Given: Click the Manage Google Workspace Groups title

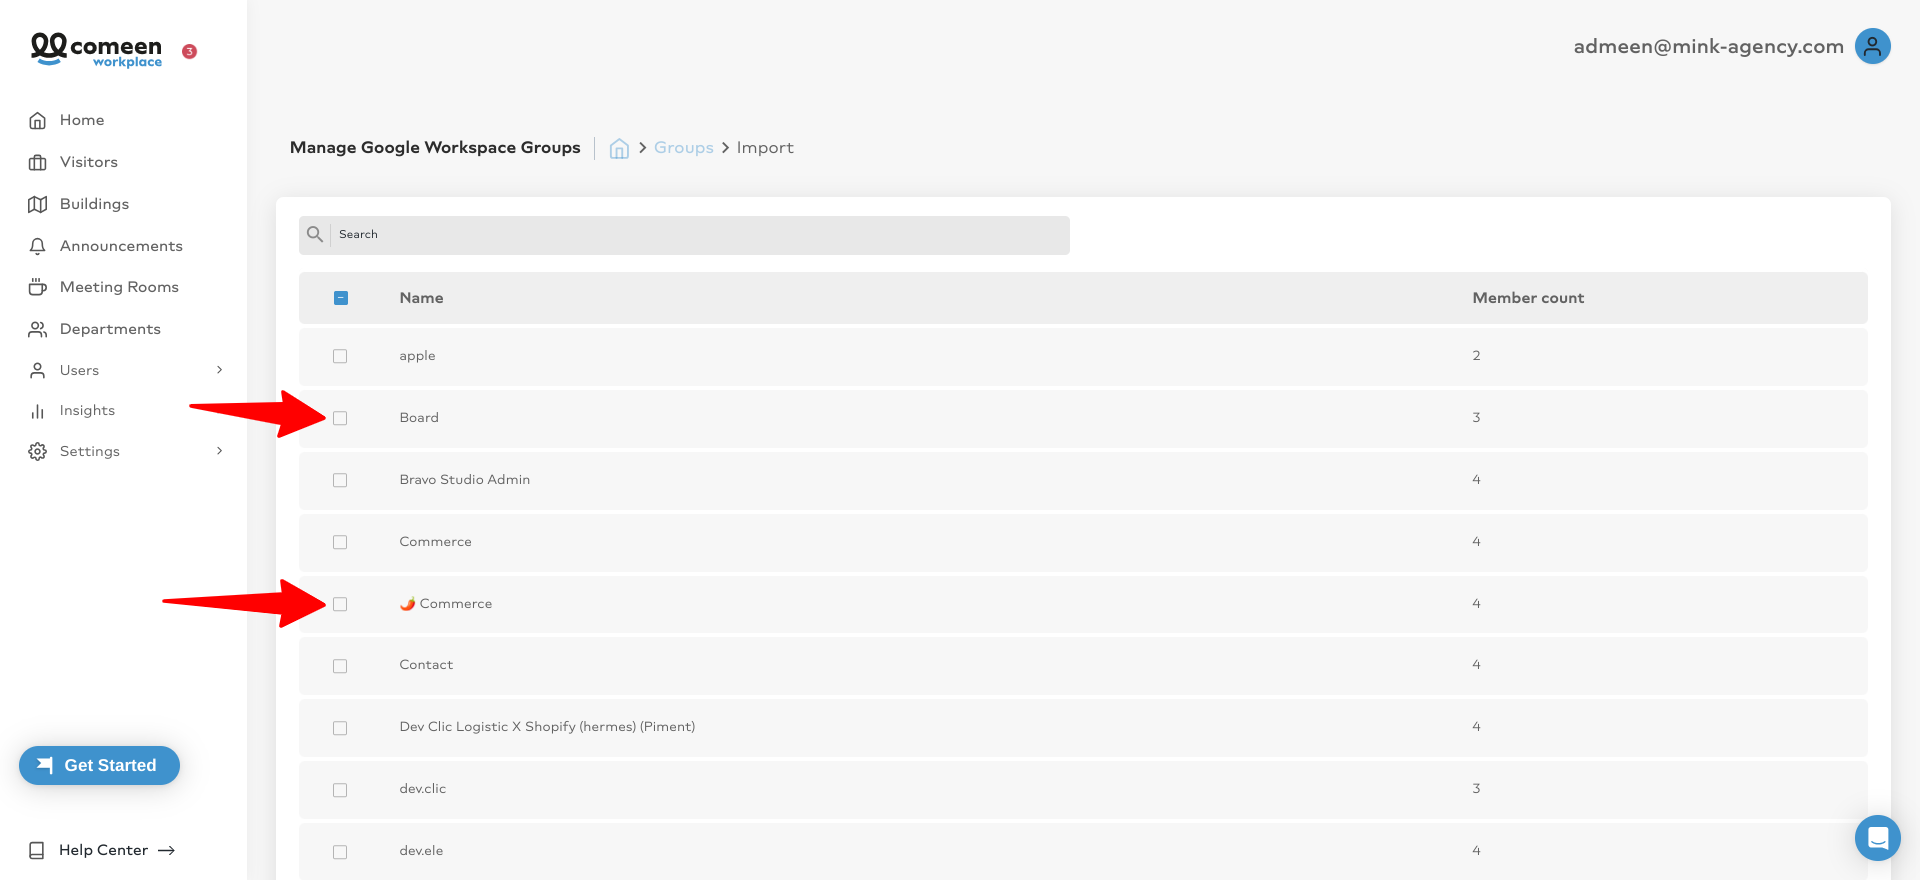Looking at the screenshot, I should [x=435, y=148].
